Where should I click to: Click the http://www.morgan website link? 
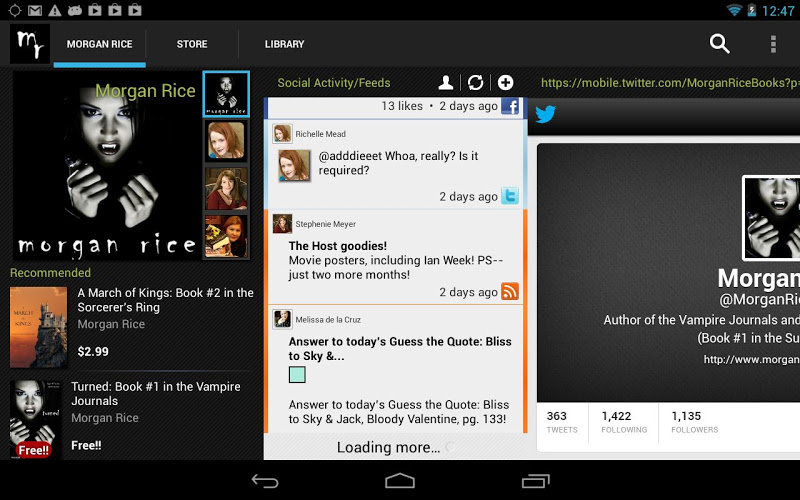coord(752,360)
